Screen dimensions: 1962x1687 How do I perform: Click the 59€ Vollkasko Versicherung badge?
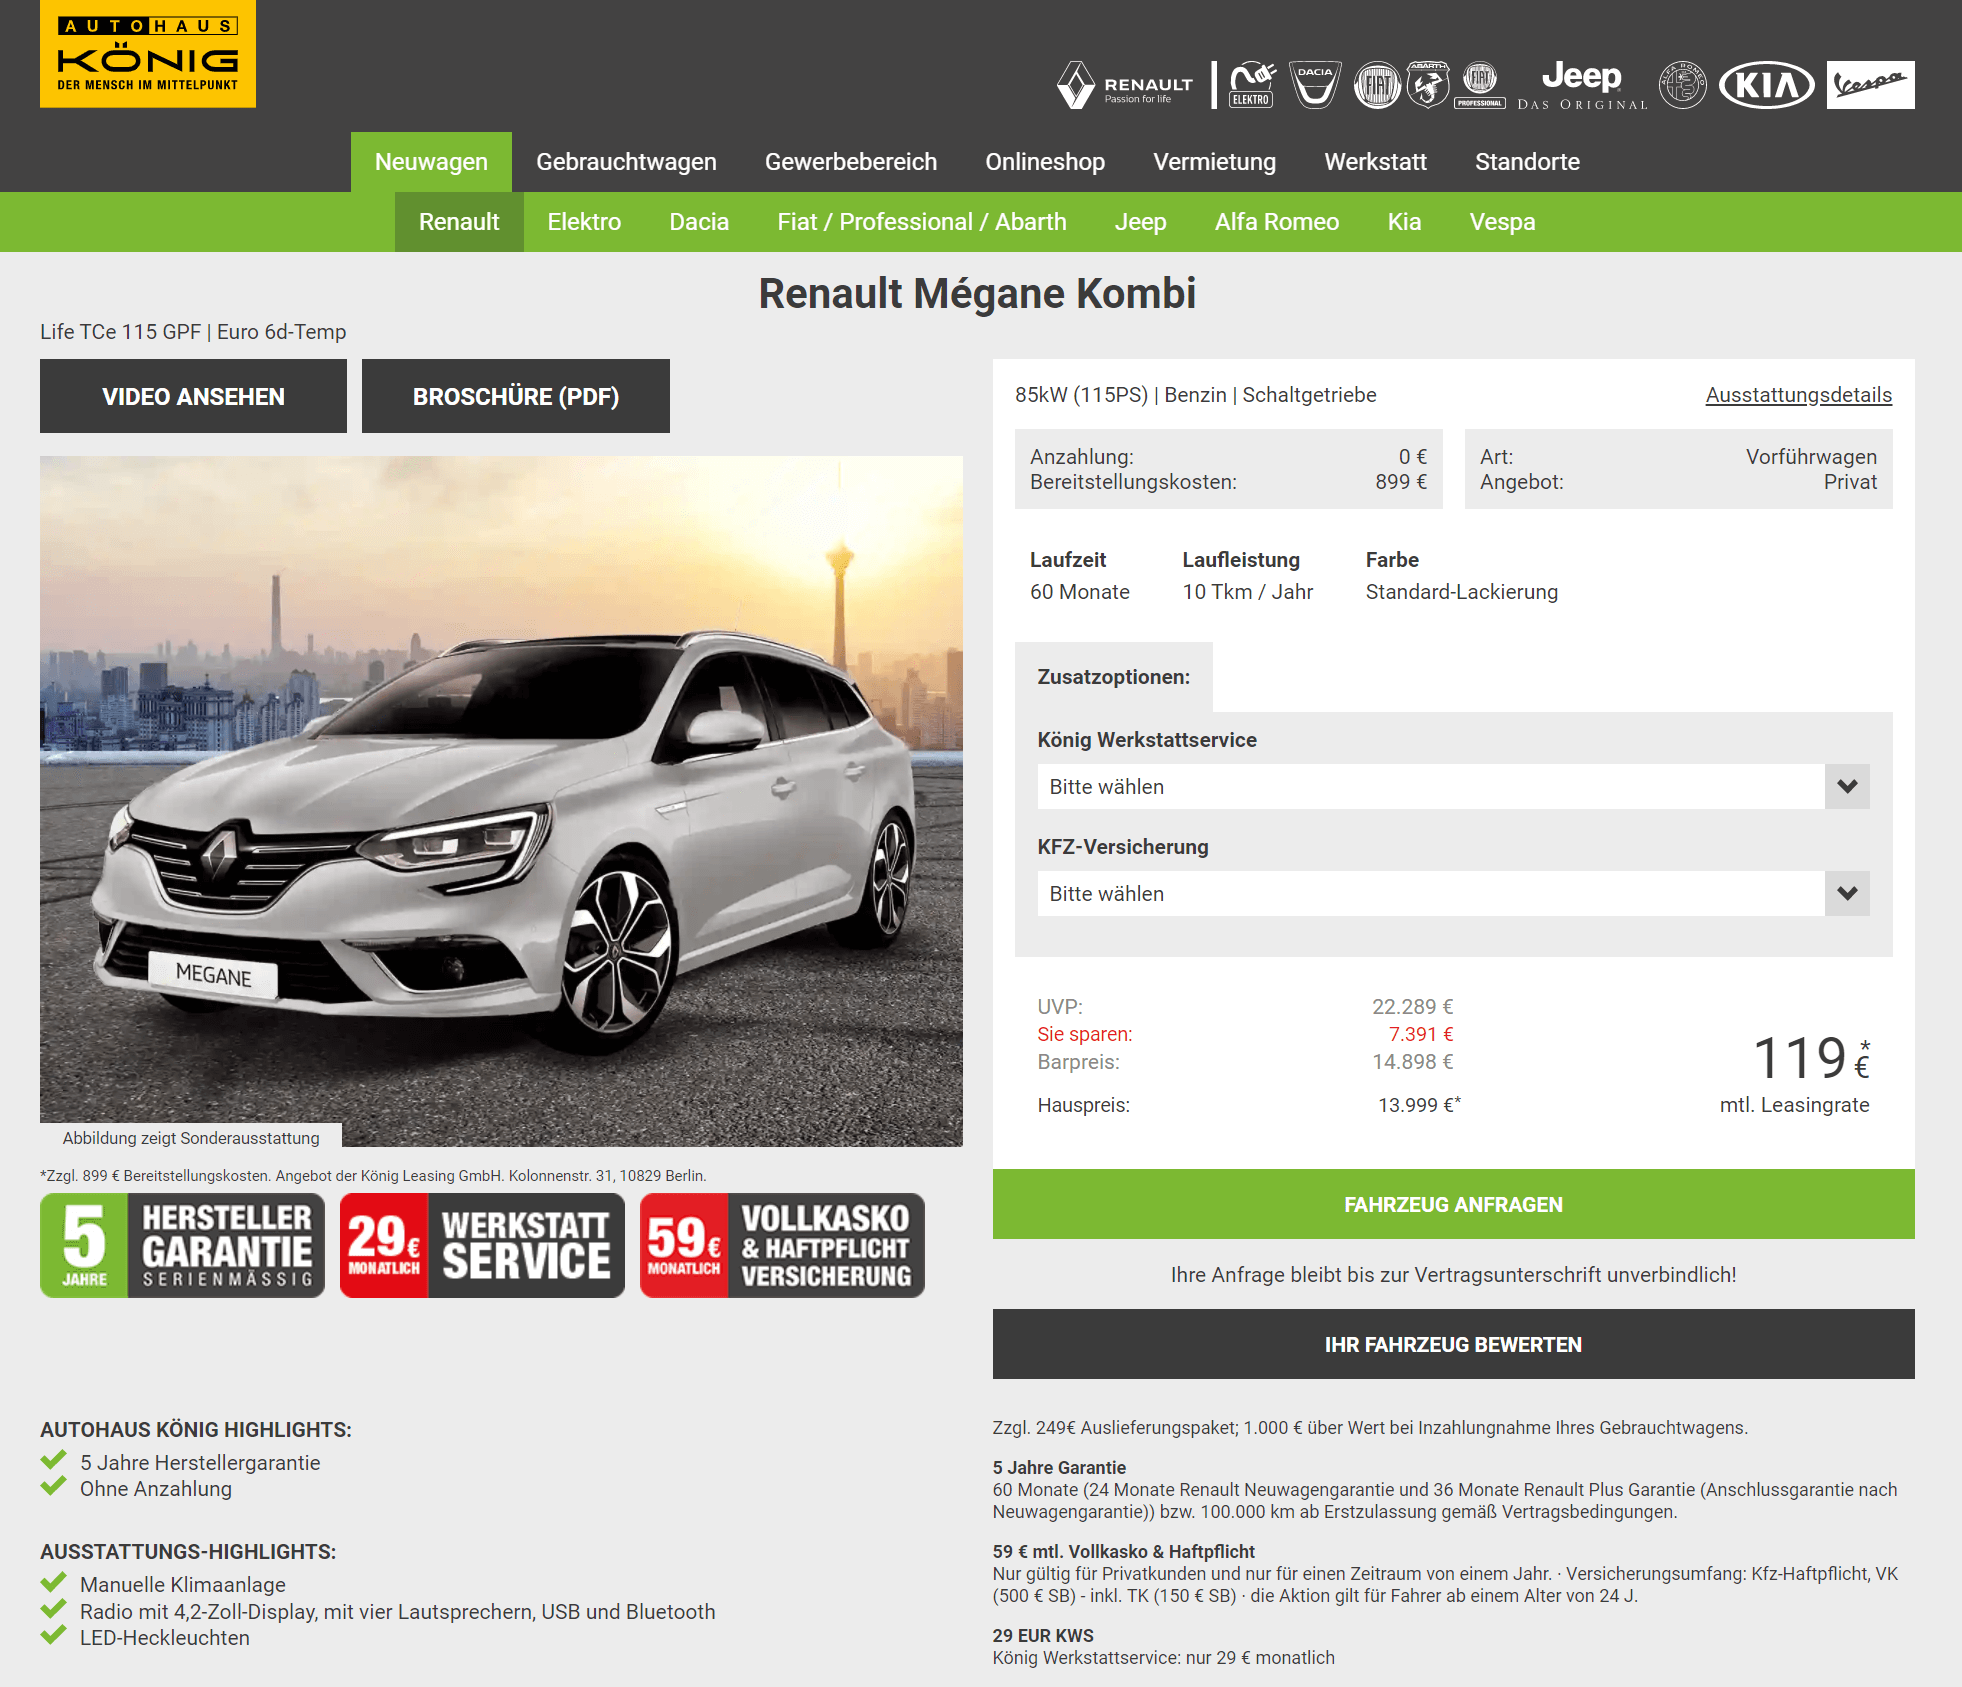click(782, 1245)
